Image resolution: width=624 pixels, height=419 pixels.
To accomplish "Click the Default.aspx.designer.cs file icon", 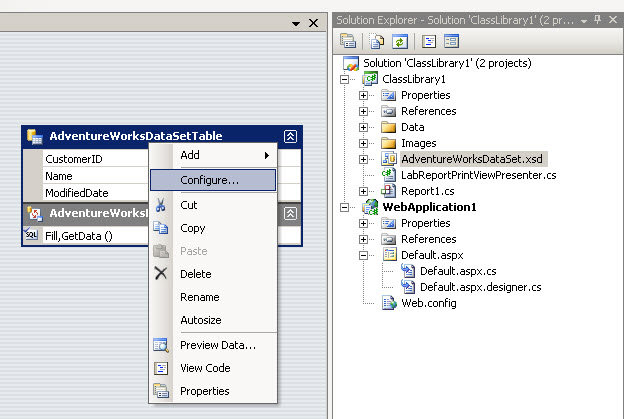I will coord(408,286).
